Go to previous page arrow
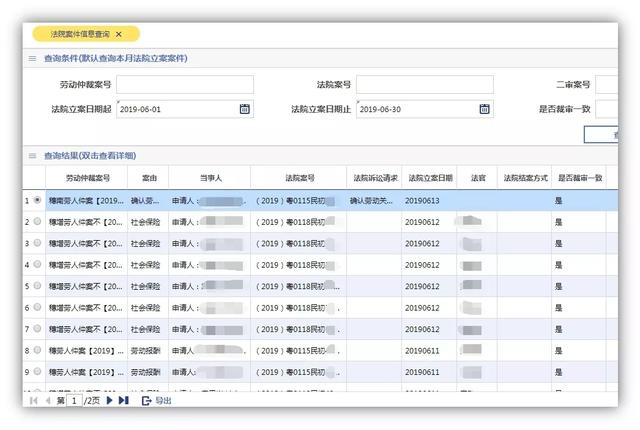Viewport: 640px width, 430px height. click(48, 401)
